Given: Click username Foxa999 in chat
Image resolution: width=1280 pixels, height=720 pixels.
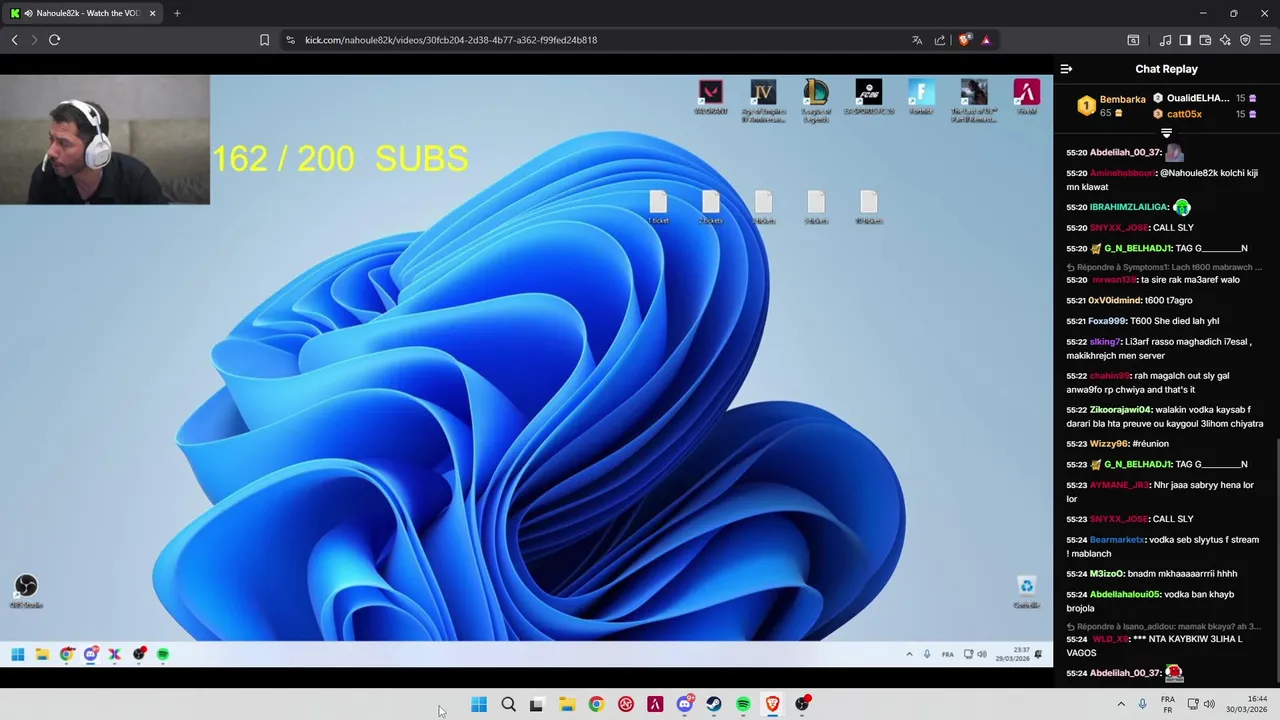Looking at the screenshot, I should [x=1108, y=321].
